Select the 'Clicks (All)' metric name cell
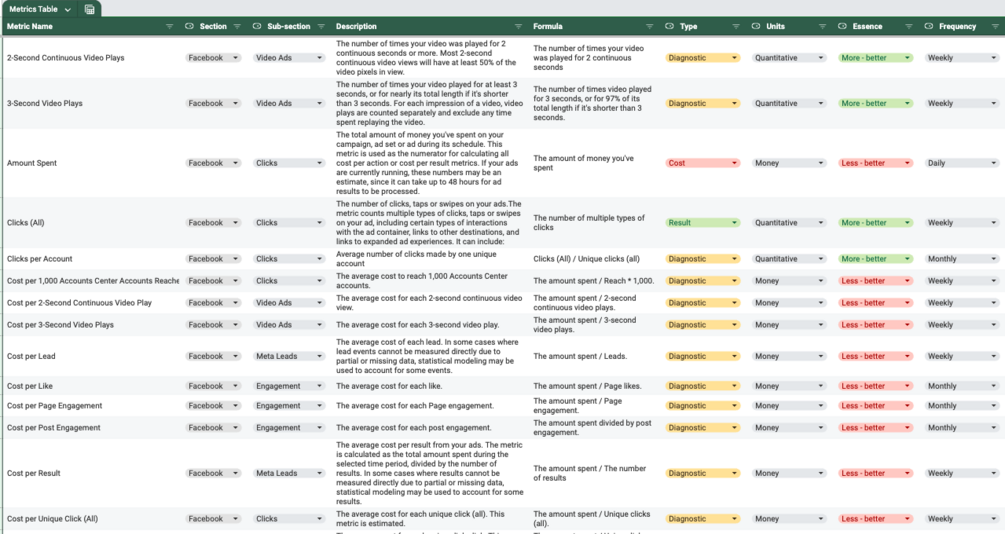 coord(92,222)
